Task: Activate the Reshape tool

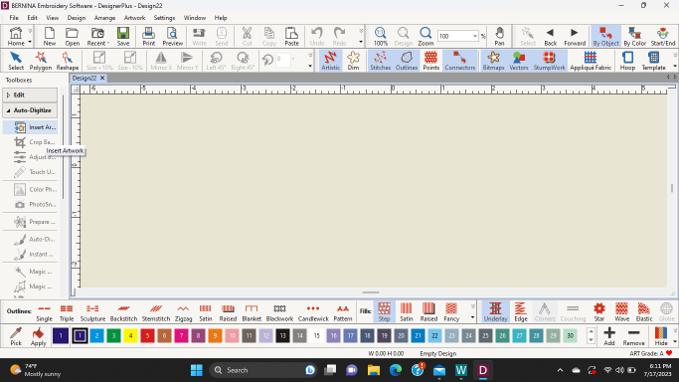Action: (67, 61)
